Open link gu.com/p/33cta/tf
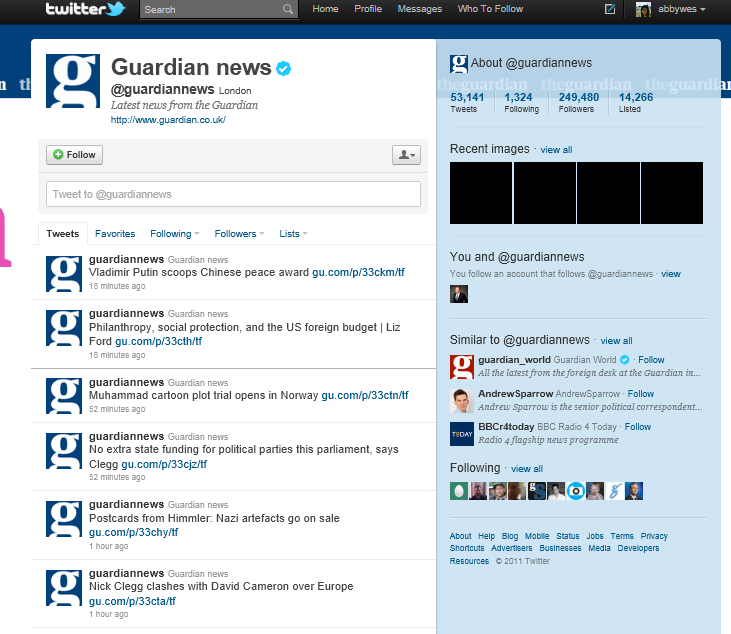This screenshot has height=634, width=731. (x=132, y=601)
